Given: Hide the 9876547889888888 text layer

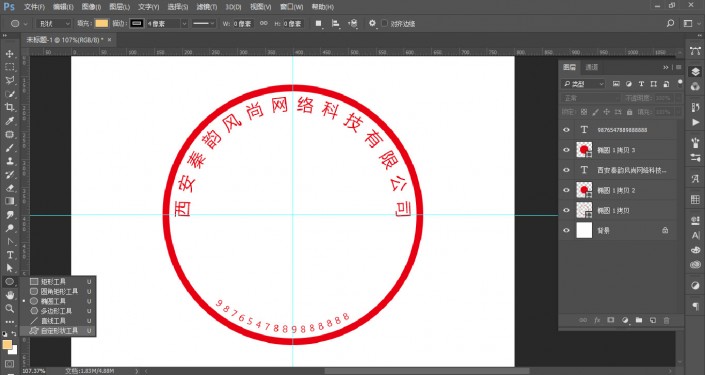Looking at the screenshot, I should coord(567,130).
